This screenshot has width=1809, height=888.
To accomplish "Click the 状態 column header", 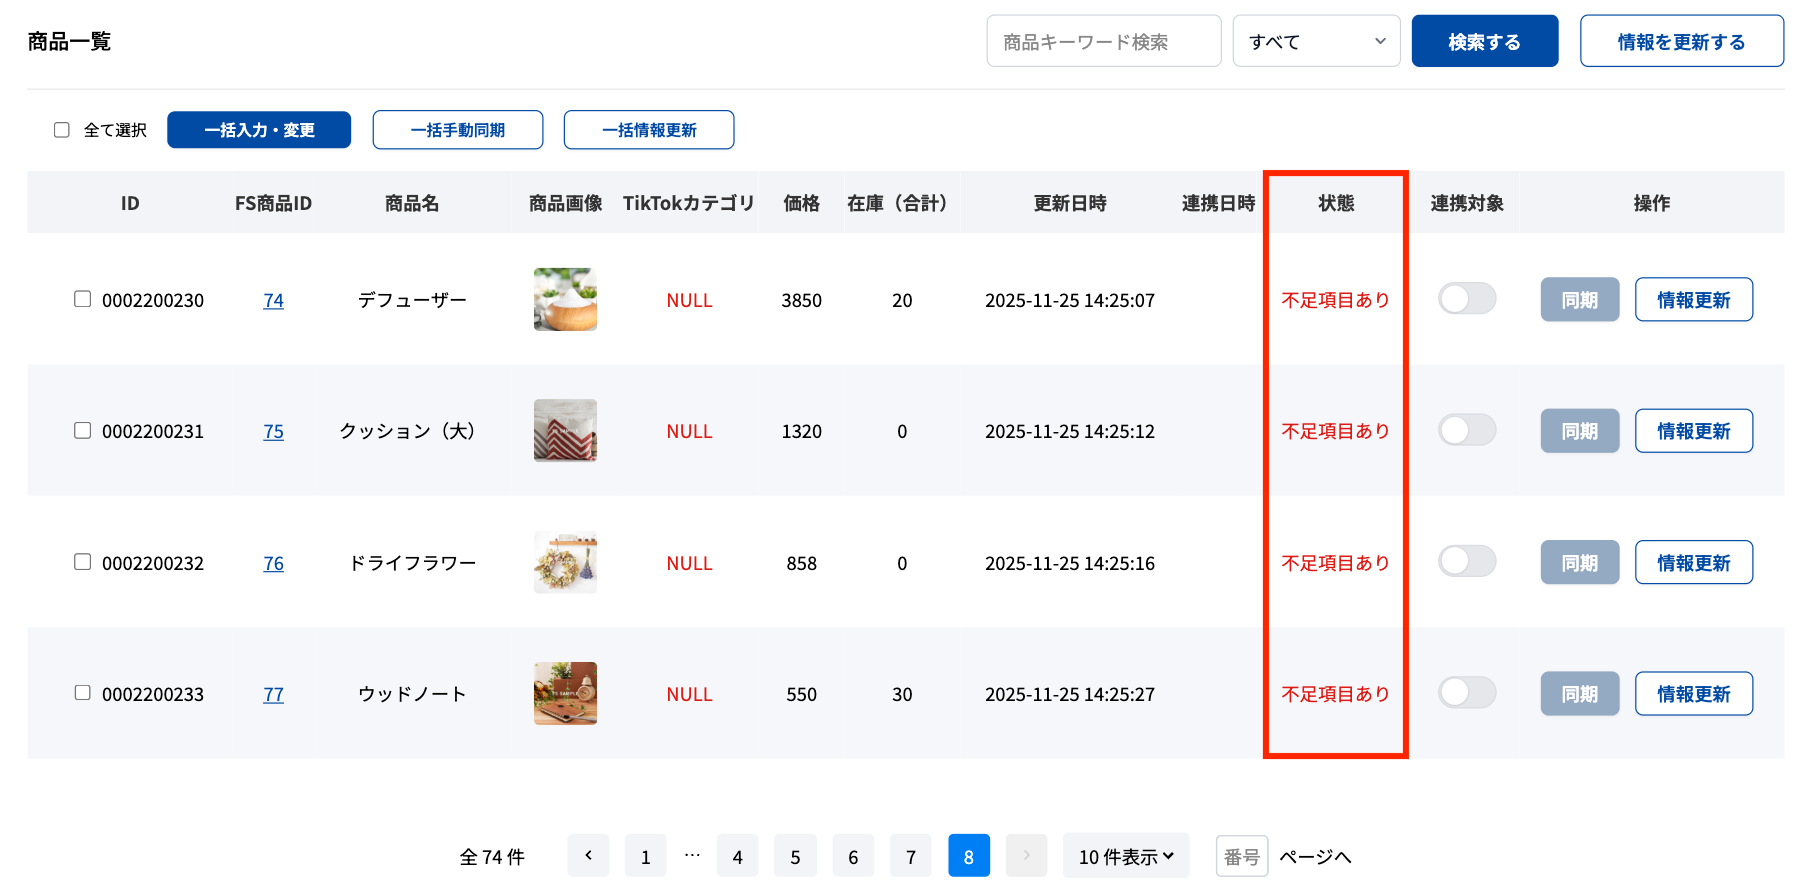I will [1336, 203].
